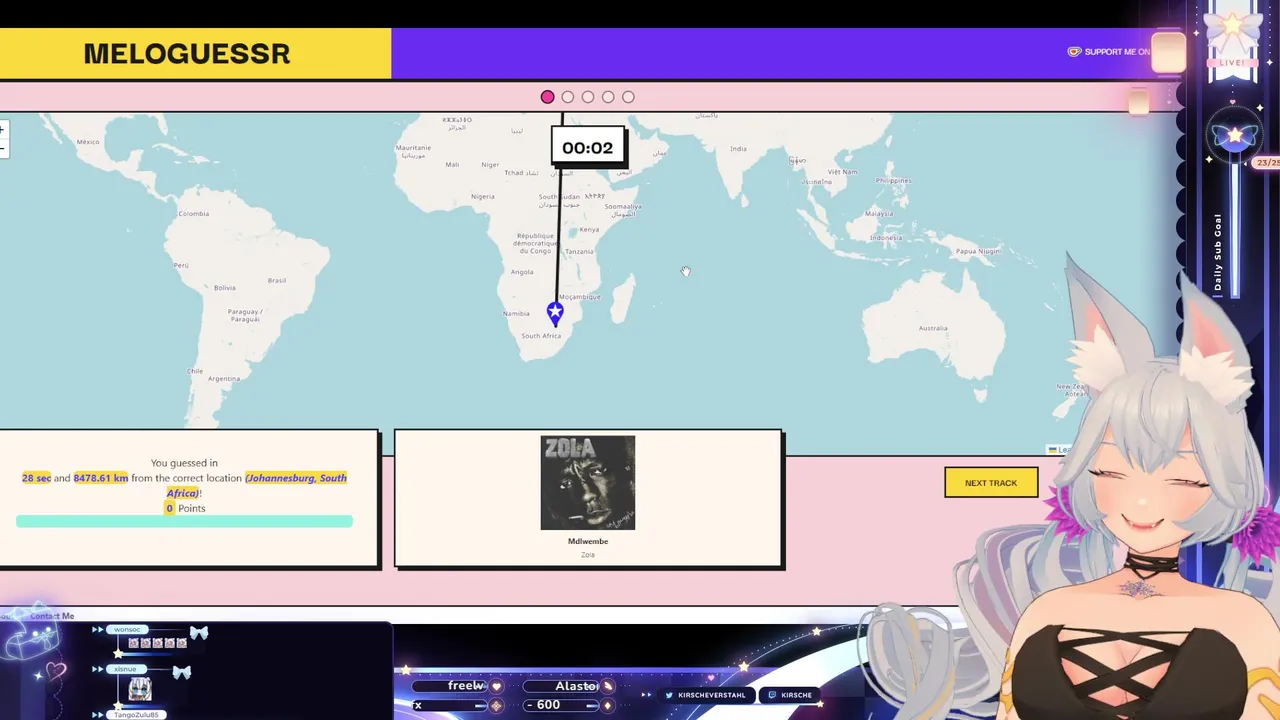Click the 'You guessed in' text
This screenshot has width=1280, height=720.
(184, 463)
